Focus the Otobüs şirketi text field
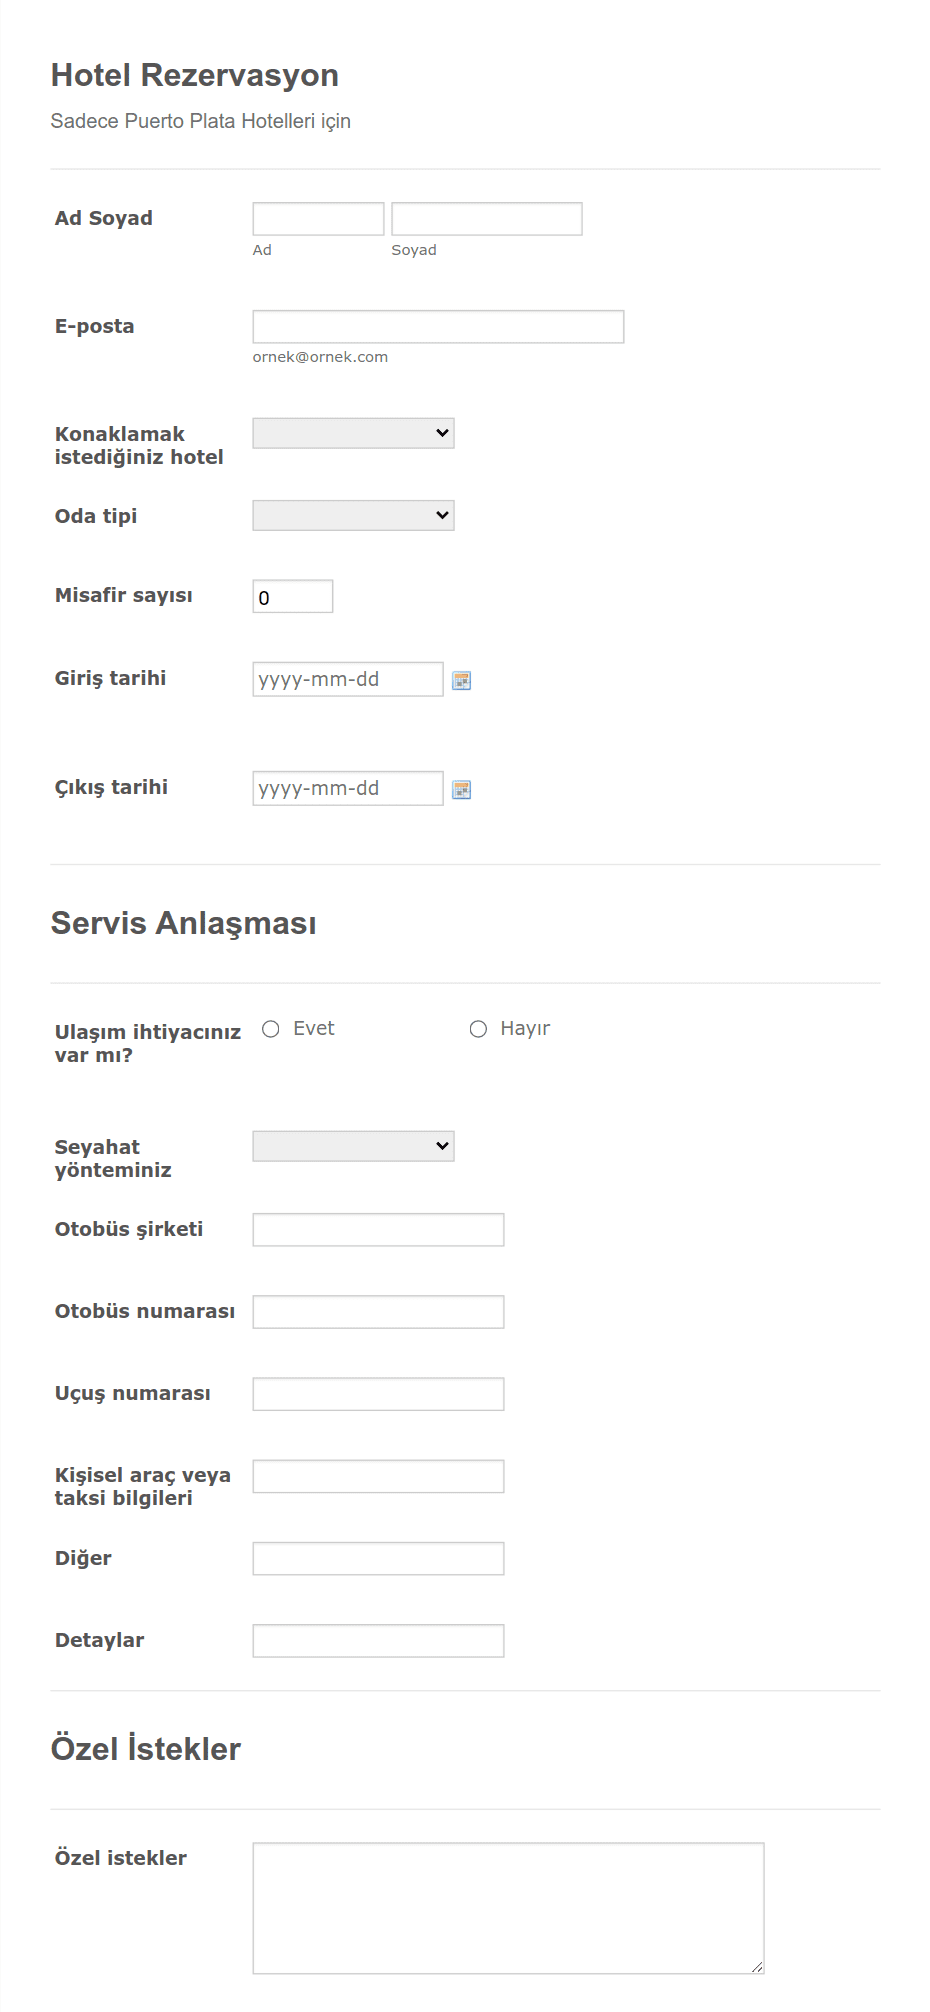The image size is (930, 2012). click(378, 1230)
